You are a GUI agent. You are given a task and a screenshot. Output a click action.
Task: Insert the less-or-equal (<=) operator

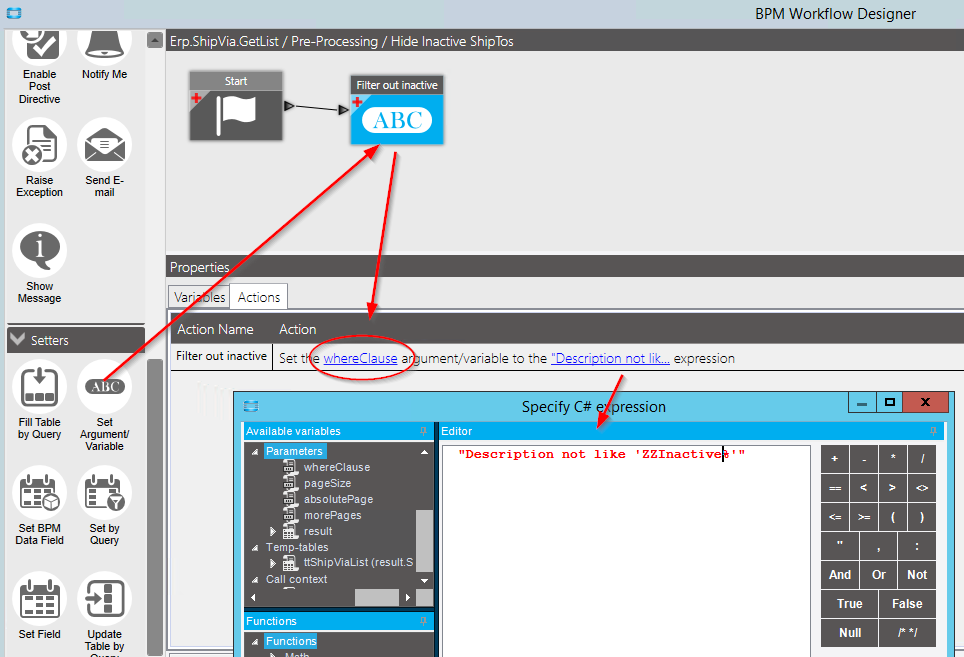pos(835,517)
